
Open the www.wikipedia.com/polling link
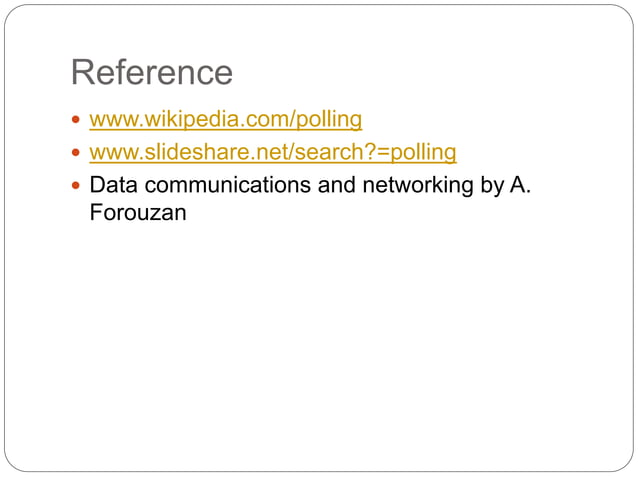225,121
